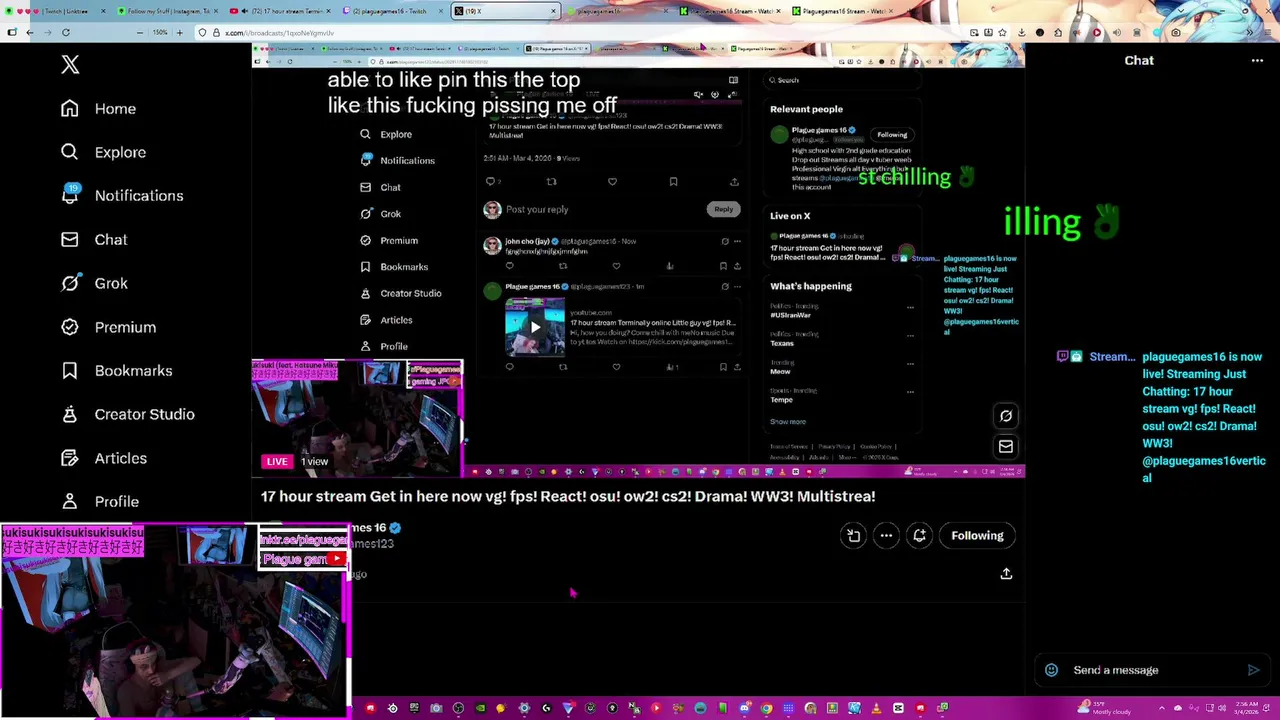This screenshot has height=720, width=1280.
Task: Go to Home in X sidebar
Action: point(98,108)
